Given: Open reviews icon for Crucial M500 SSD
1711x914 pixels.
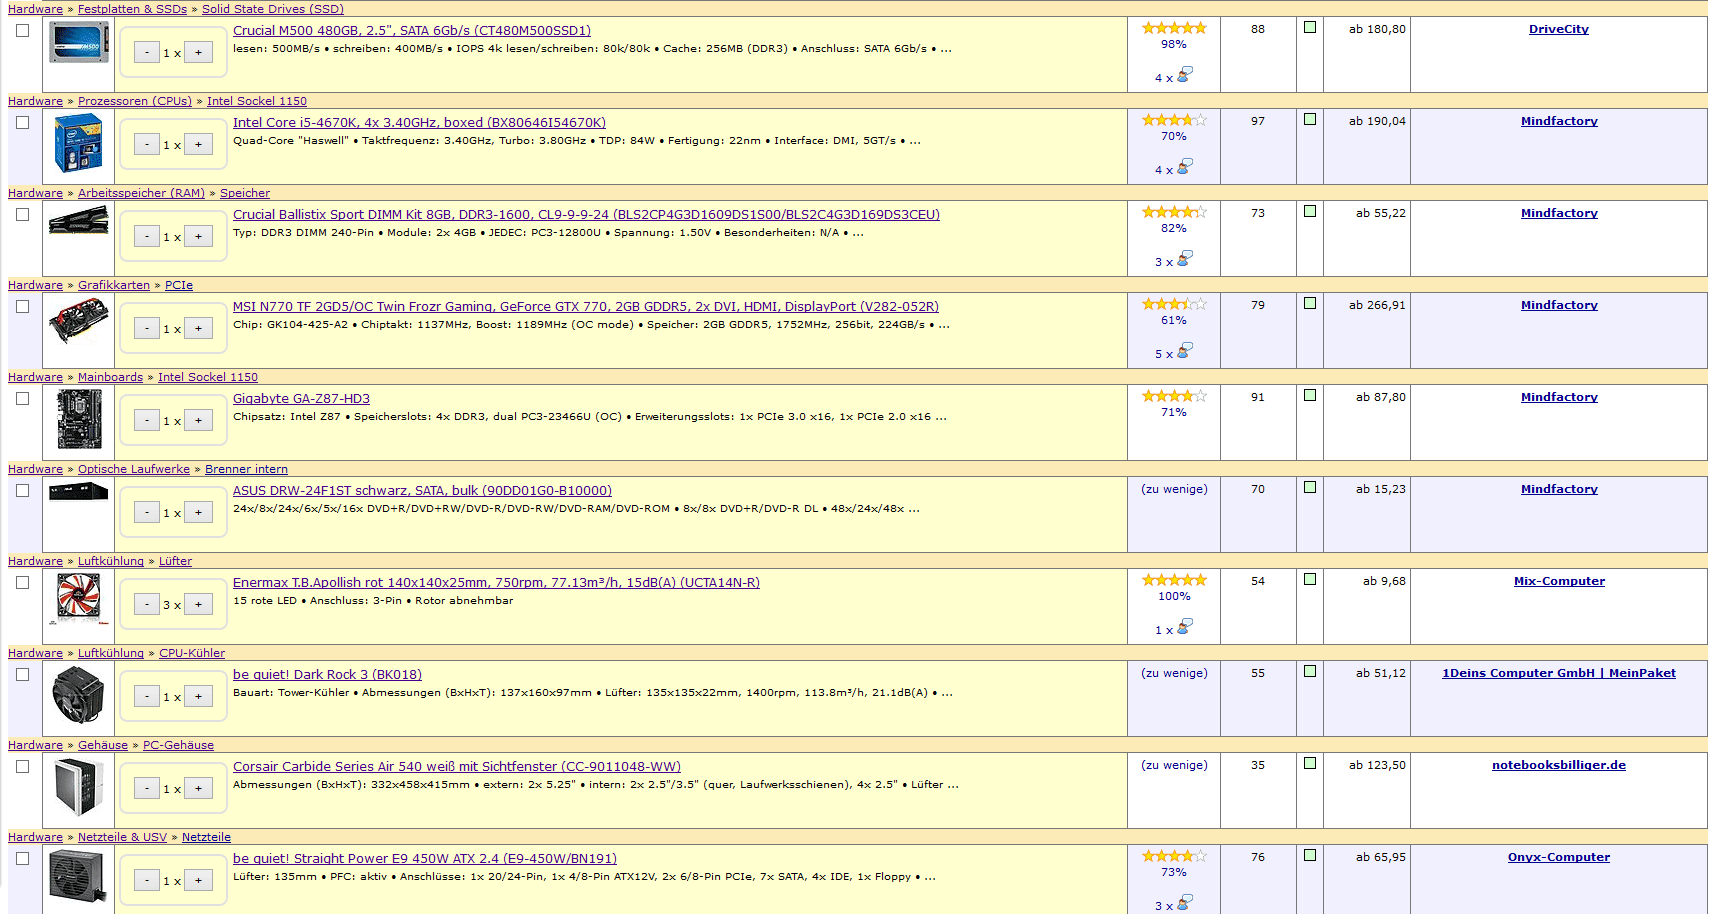Looking at the screenshot, I should [x=1185, y=75].
